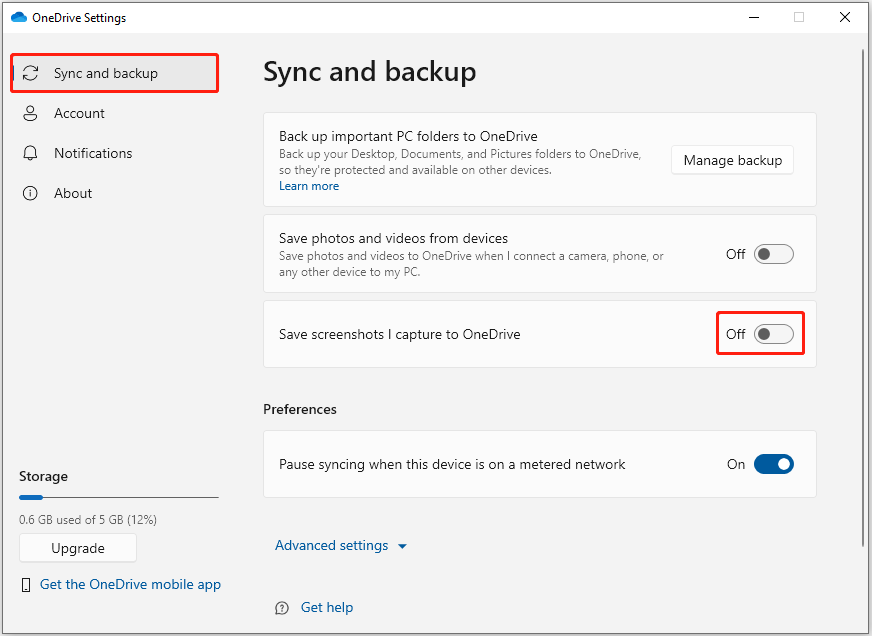The image size is (872, 636).
Task: Open the About page
Action: (115, 193)
